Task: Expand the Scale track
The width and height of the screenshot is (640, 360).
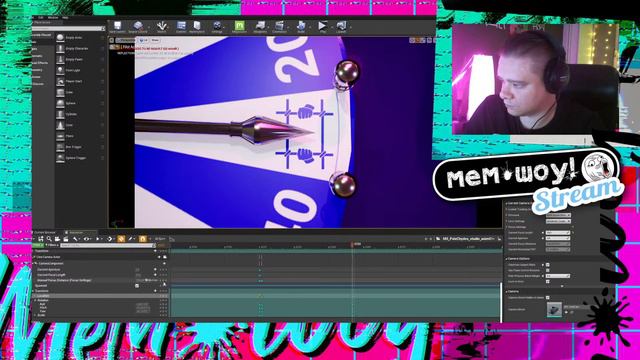Action: coord(36,315)
